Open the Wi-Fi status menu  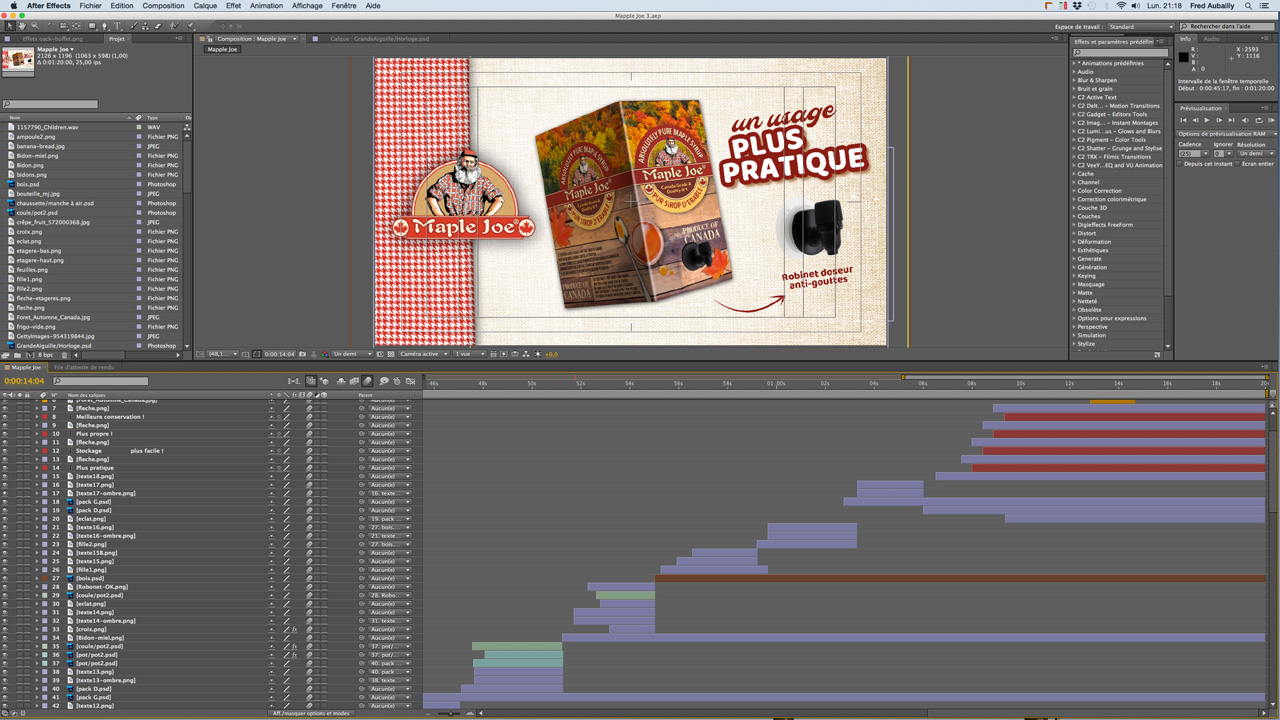click(1121, 5)
